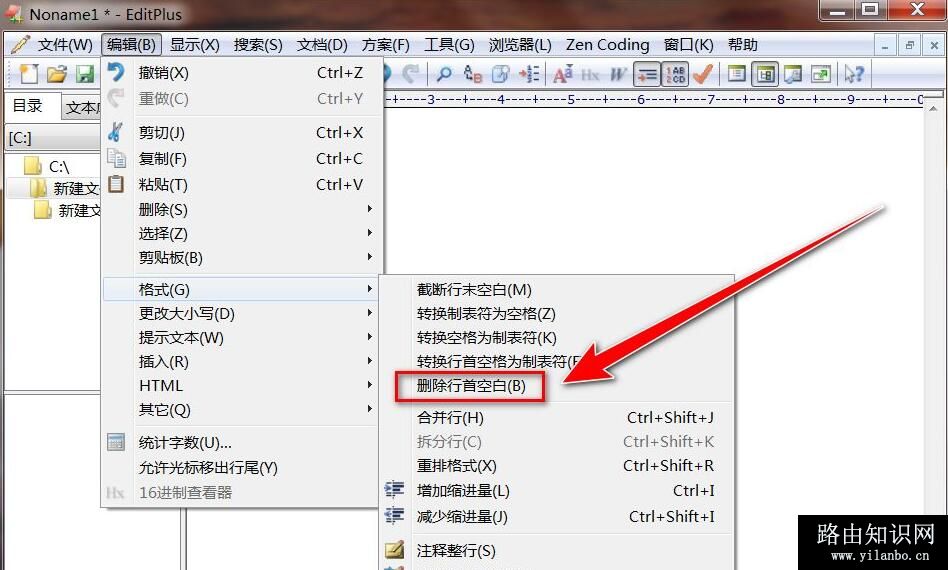948x570 pixels.
Task: Choose 增加缩进量(L) increase indent
Action: click(556, 491)
